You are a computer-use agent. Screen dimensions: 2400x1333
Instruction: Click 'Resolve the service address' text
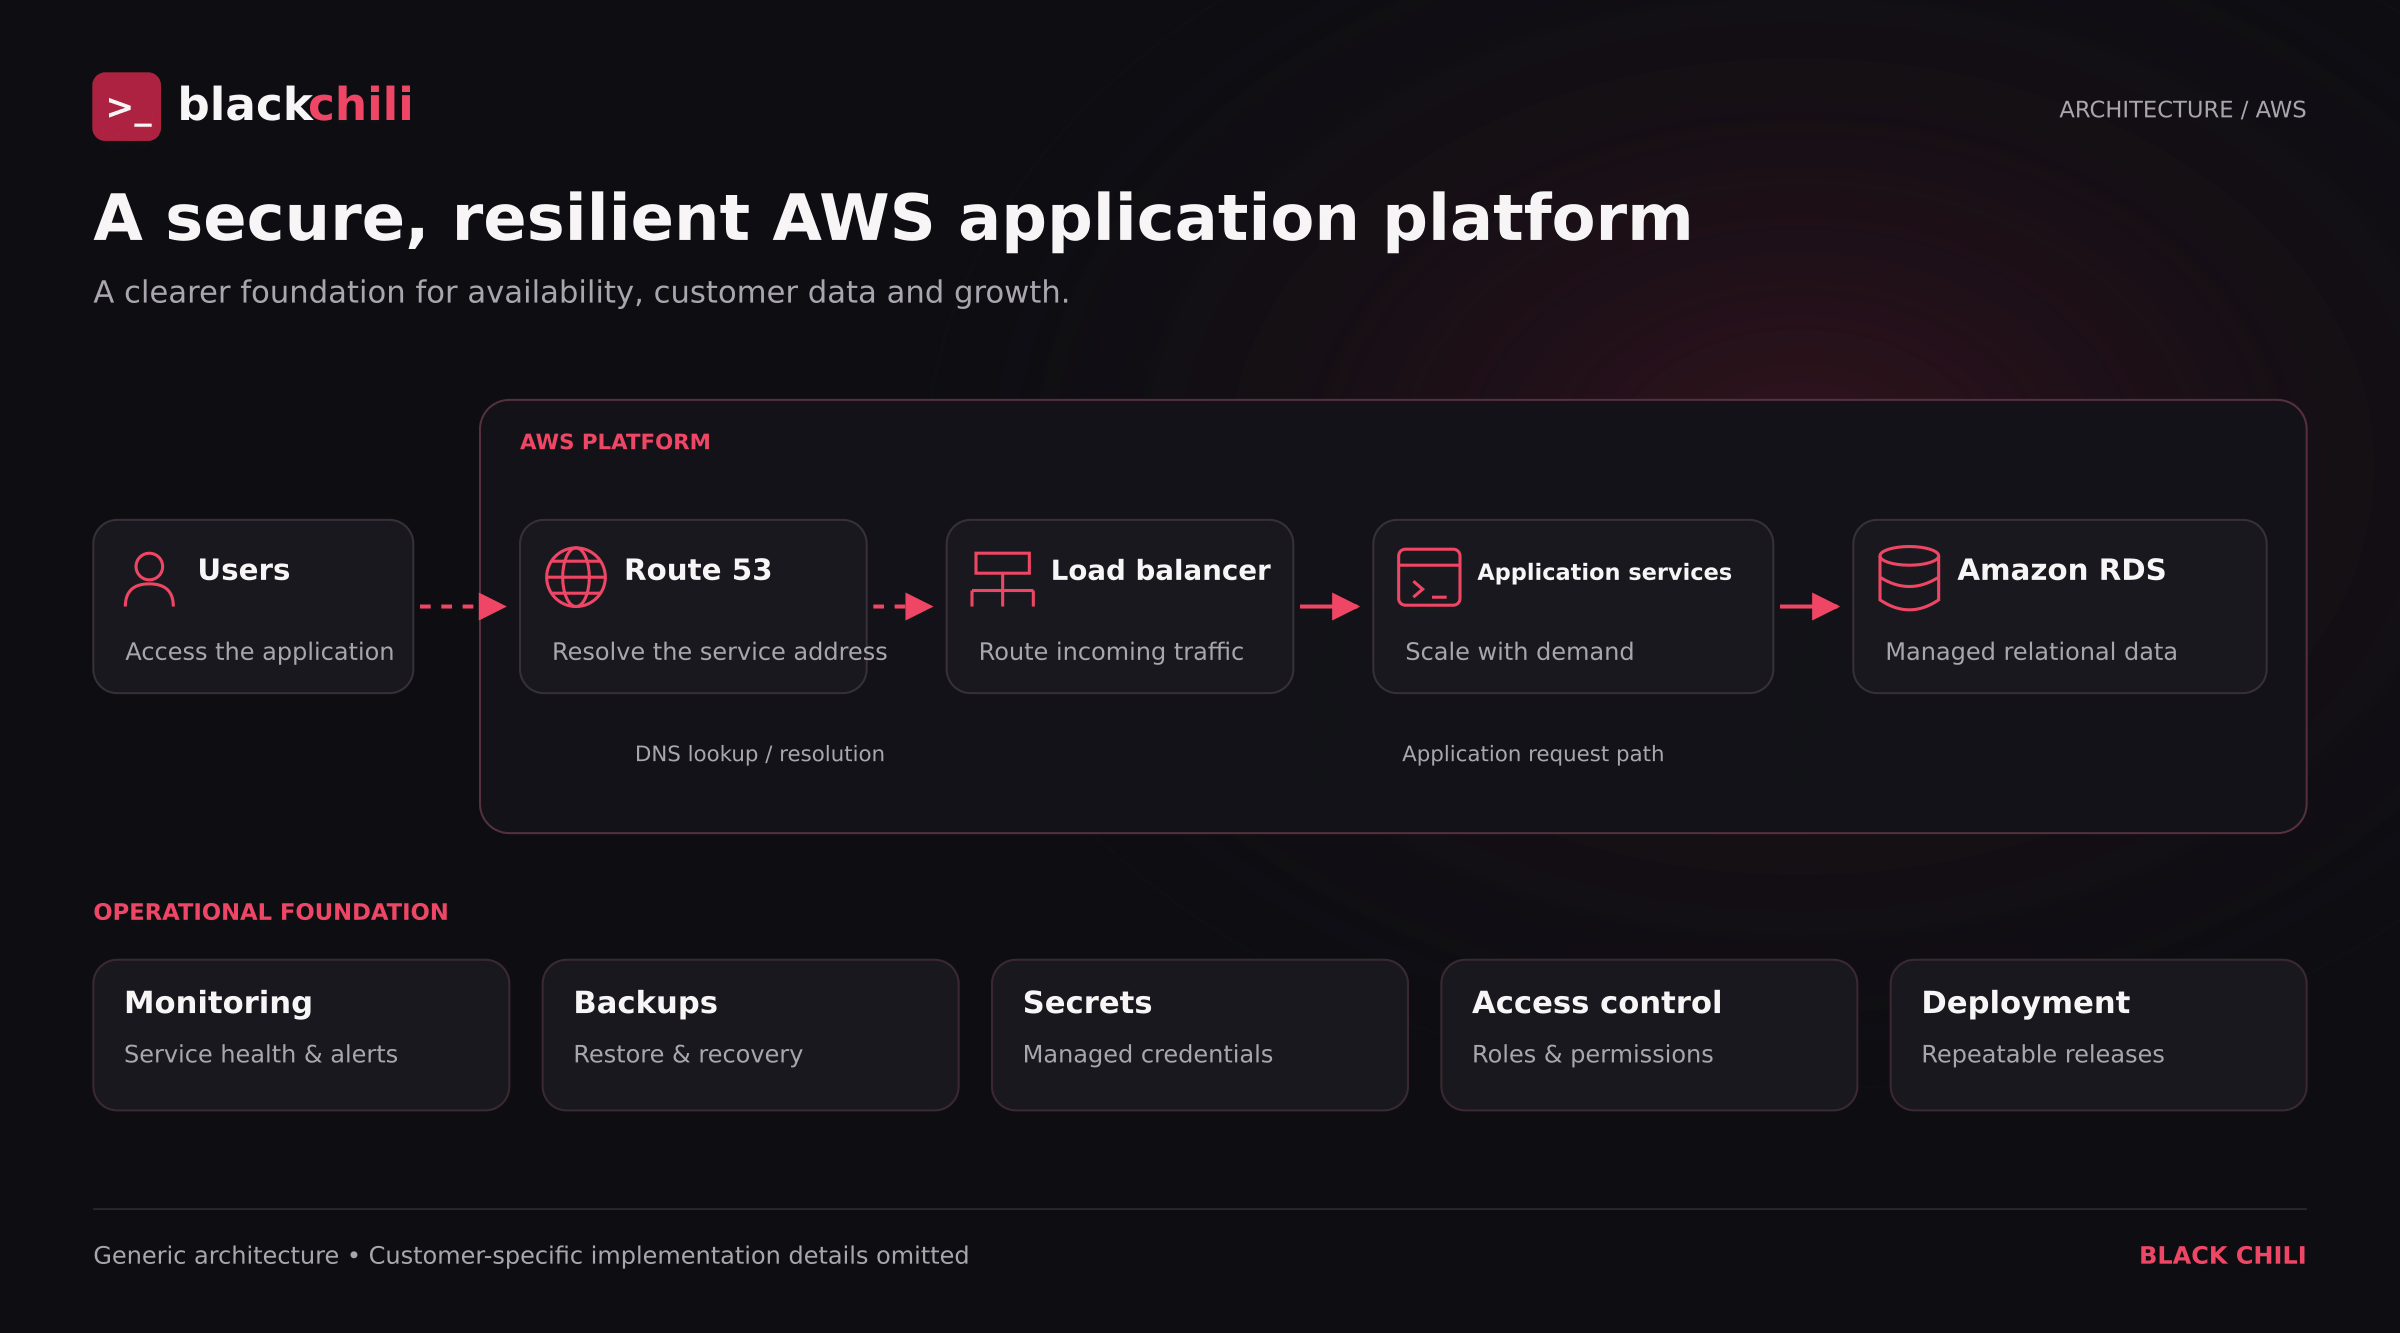pos(720,651)
